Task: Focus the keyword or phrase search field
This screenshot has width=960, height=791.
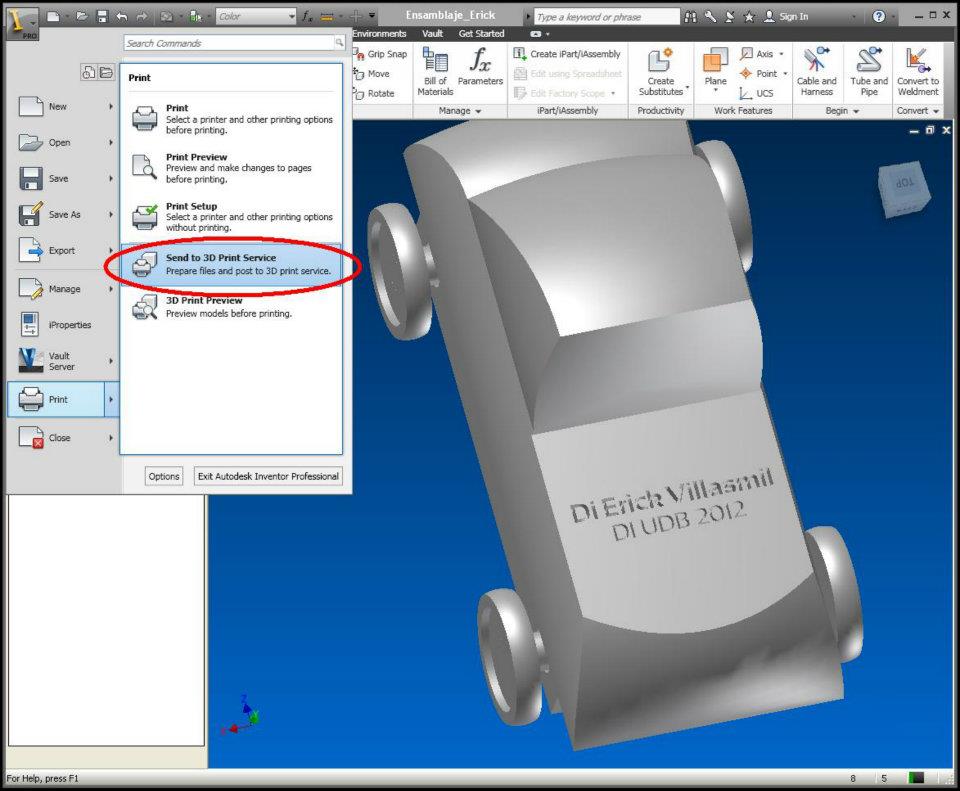Action: [x=607, y=17]
